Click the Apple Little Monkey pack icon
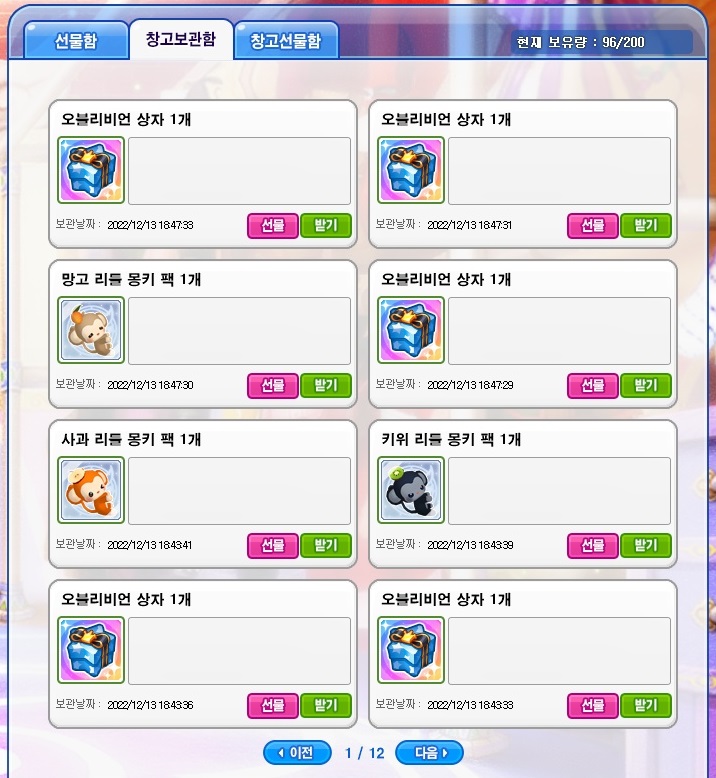This screenshot has width=716, height=778. click(x=91, y=490)
